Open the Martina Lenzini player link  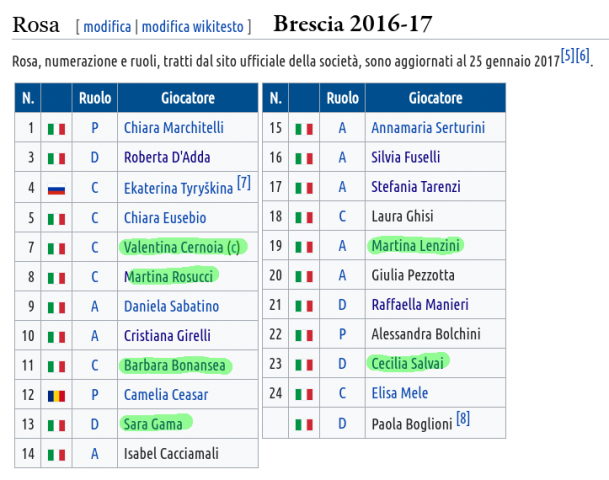click(416, 246)
